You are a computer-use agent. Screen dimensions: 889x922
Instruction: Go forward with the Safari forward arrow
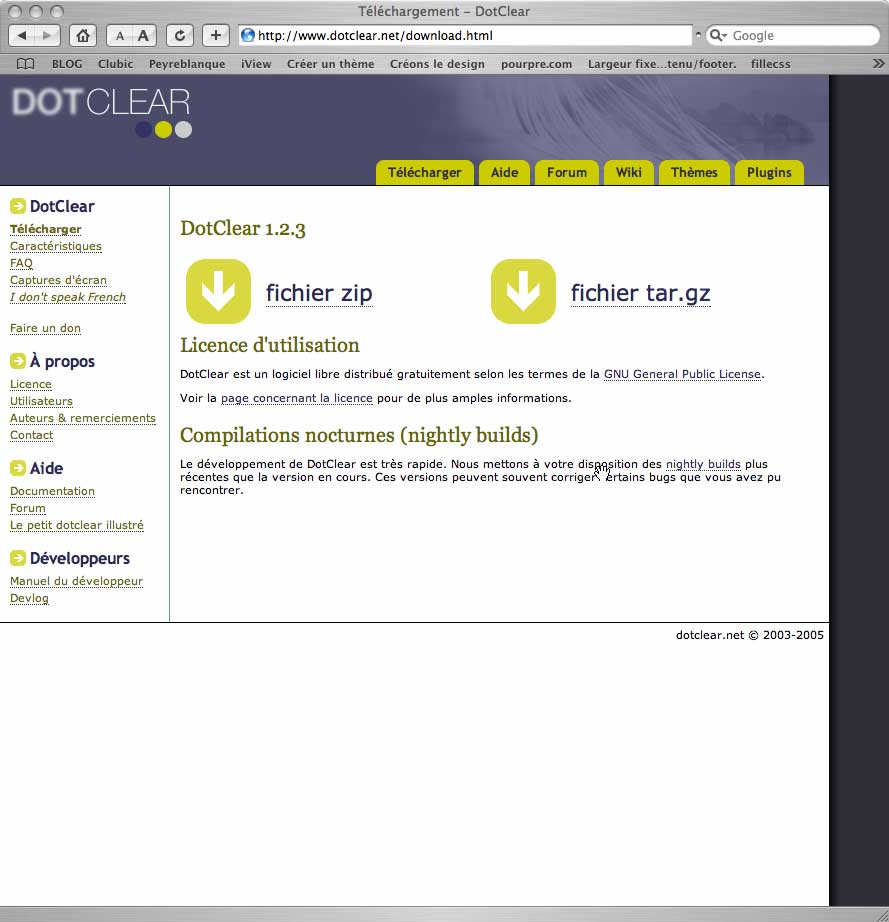click(48, 36)
